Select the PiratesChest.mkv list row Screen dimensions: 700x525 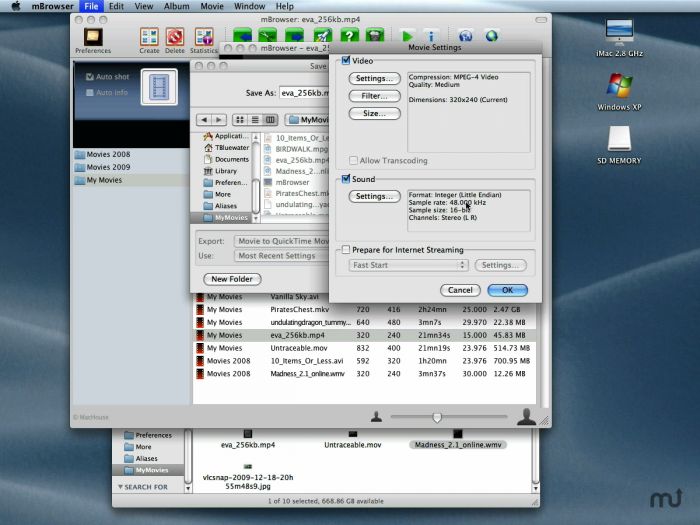(364, 309)
